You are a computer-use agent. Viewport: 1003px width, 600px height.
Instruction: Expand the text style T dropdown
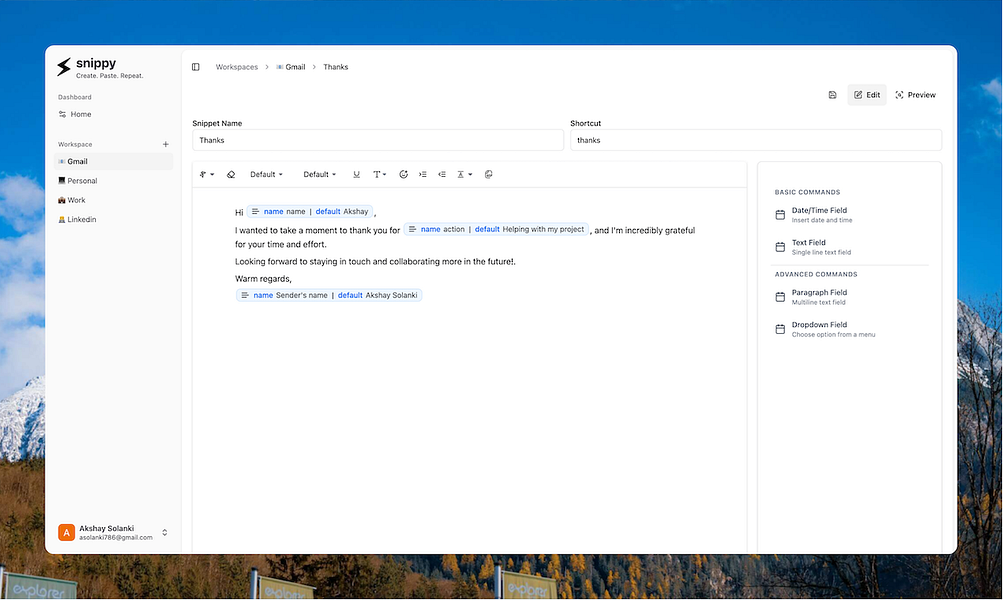coord(380,174)
